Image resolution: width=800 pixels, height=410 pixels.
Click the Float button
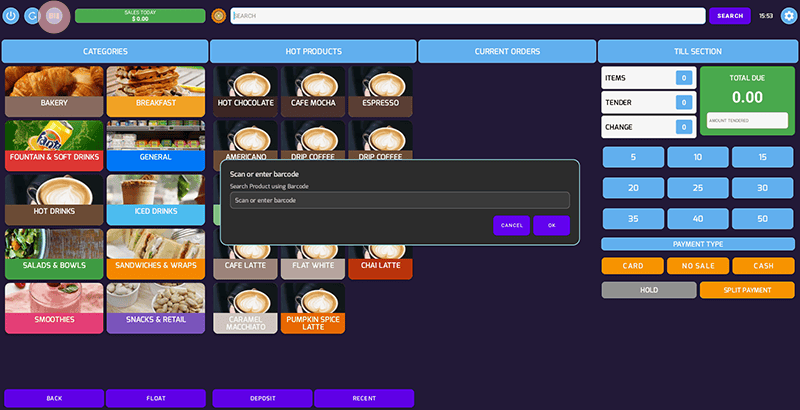pos(156,398)
